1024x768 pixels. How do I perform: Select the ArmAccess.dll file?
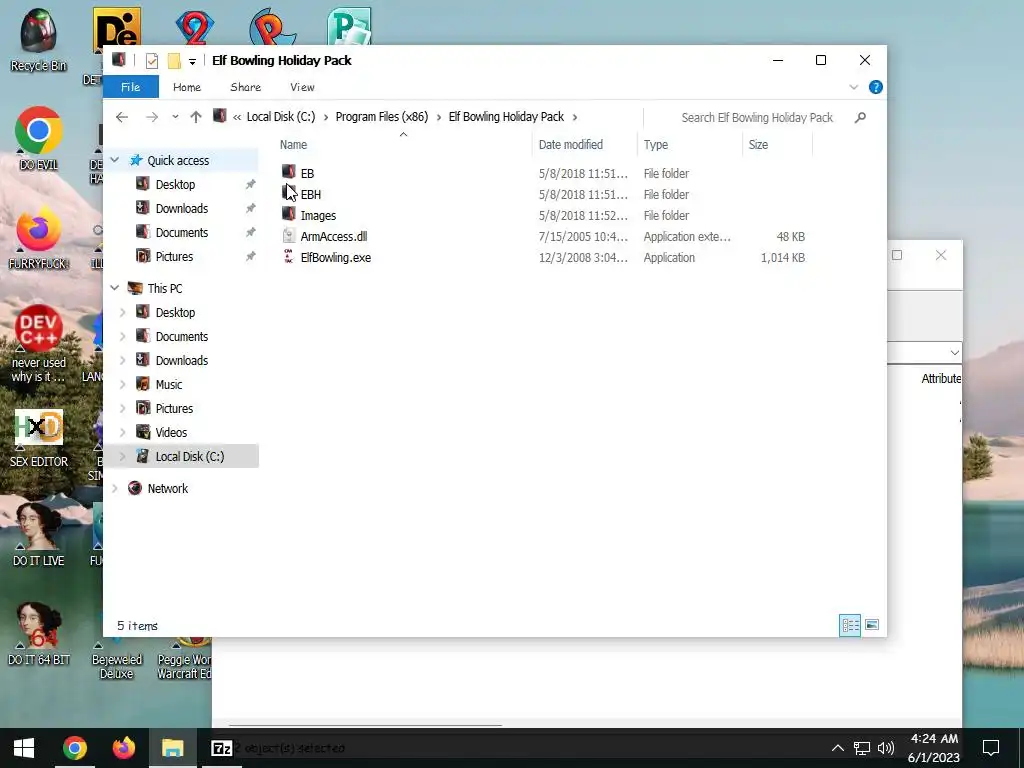[x=333, y=236]
